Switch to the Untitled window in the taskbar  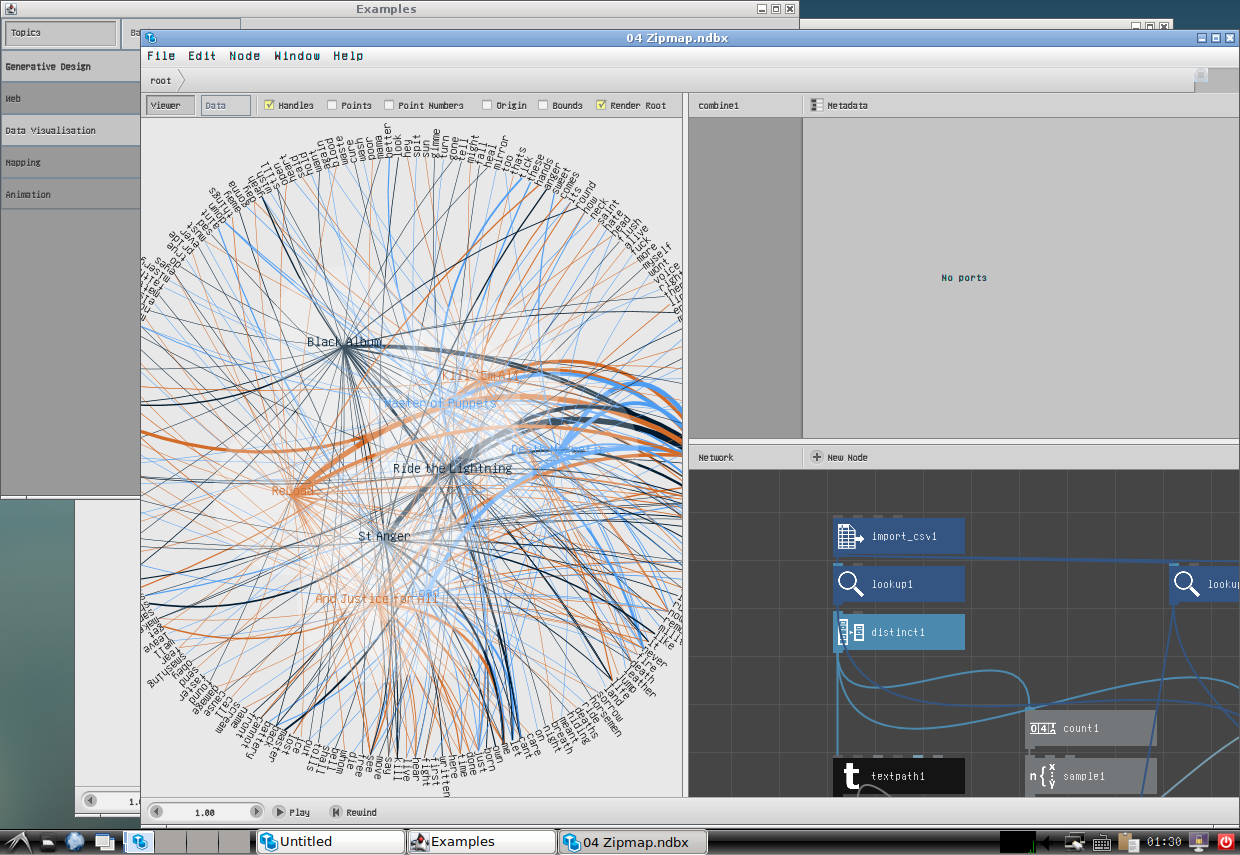click(331, 842)
